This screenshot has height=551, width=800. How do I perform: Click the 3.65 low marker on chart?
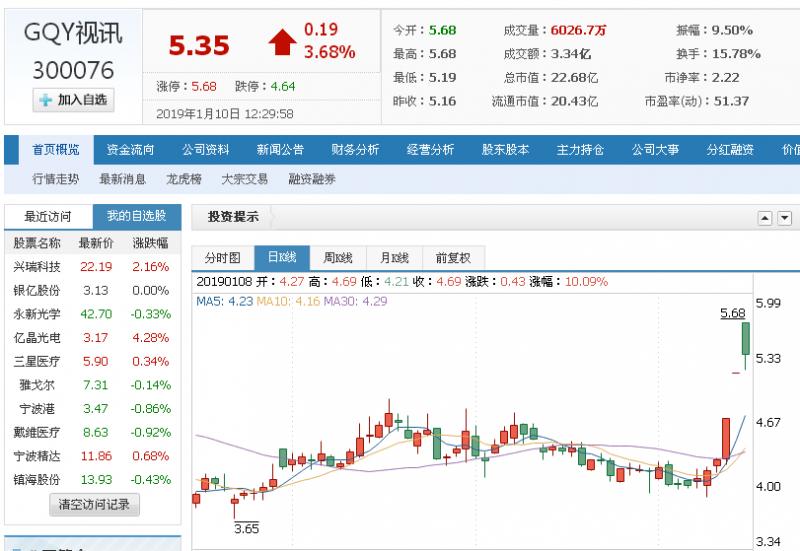click(x=246, y=529)
